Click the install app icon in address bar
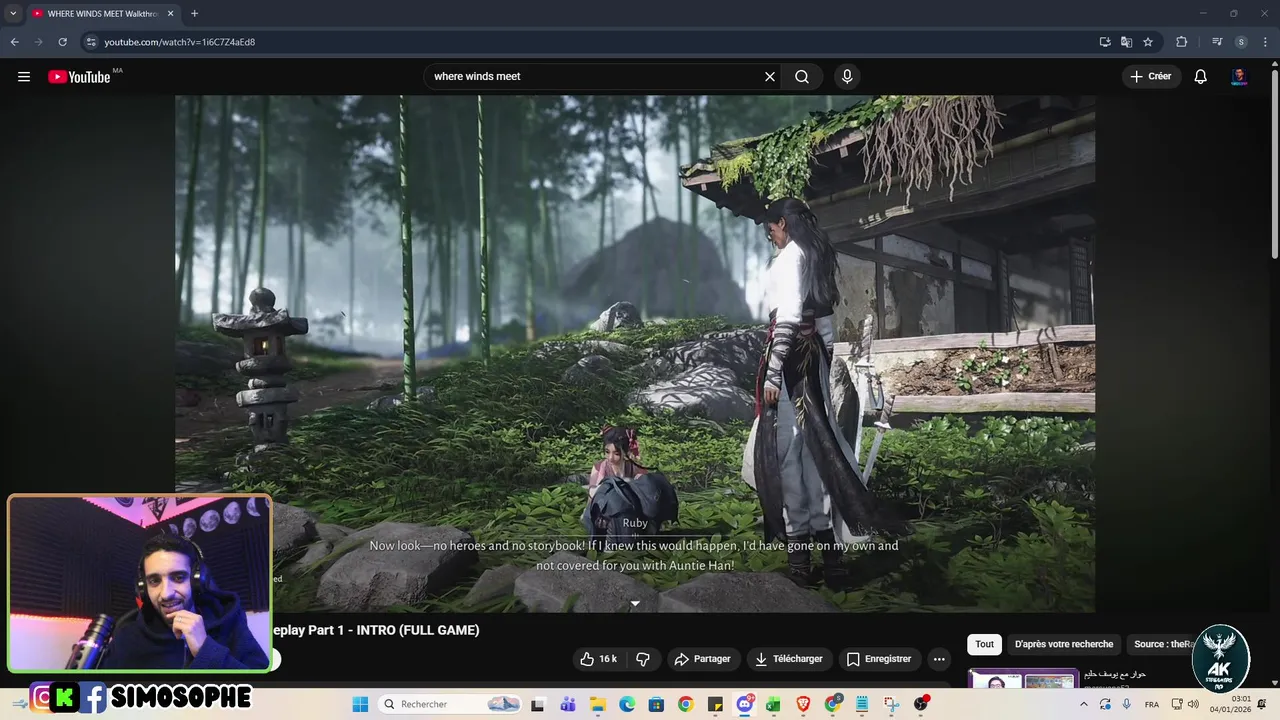The height and width of the screenshot is (720, 1280). pyautogui.click(x=1105, y=42)
